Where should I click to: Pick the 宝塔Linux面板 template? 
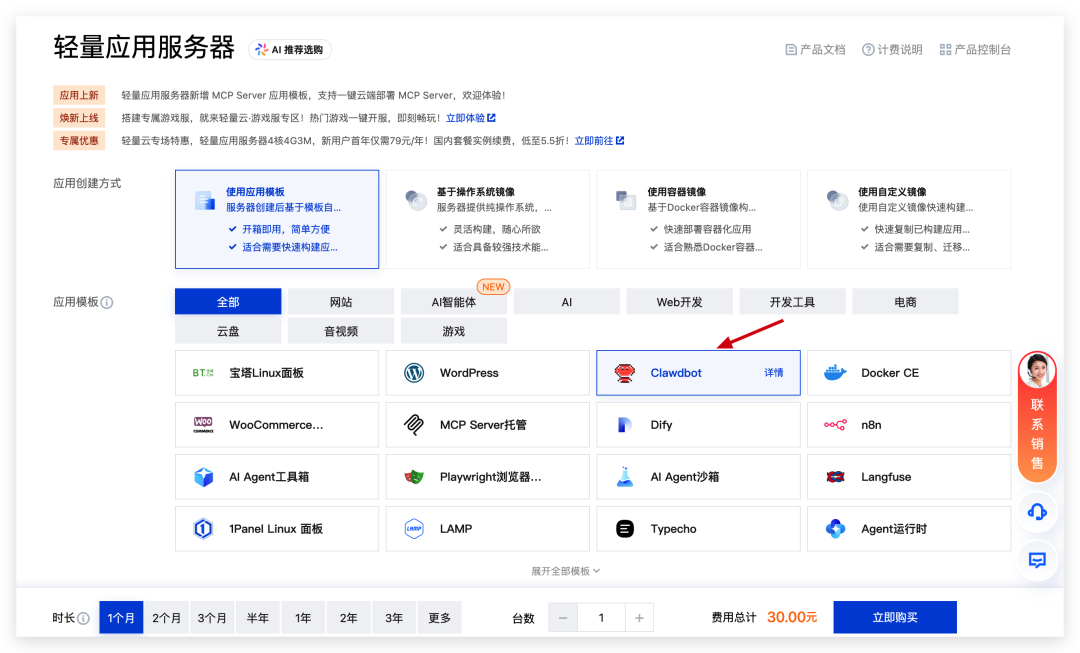pos(276,372)
